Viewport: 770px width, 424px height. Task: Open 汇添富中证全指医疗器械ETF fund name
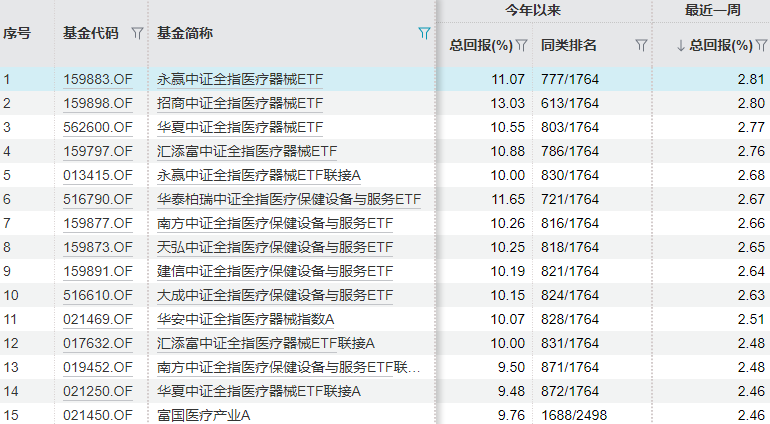click(x=247, y=151)
